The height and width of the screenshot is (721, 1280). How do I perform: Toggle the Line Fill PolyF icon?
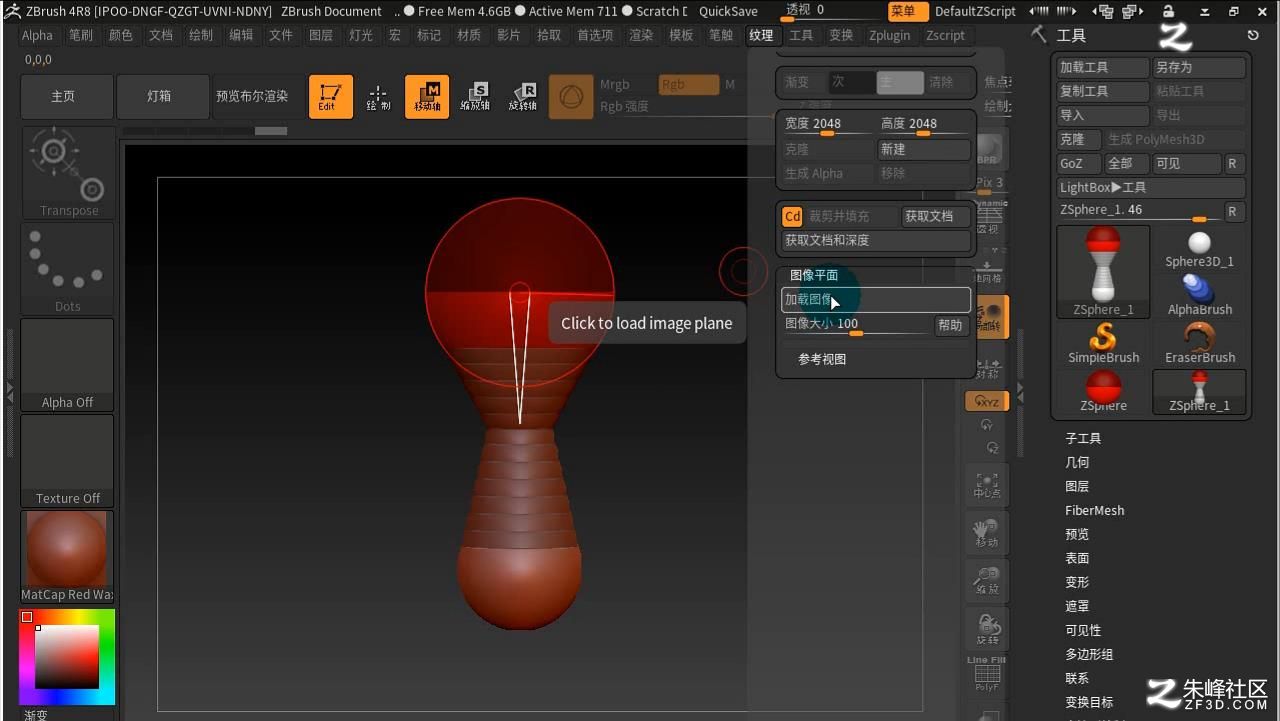[x=987, y=675]
